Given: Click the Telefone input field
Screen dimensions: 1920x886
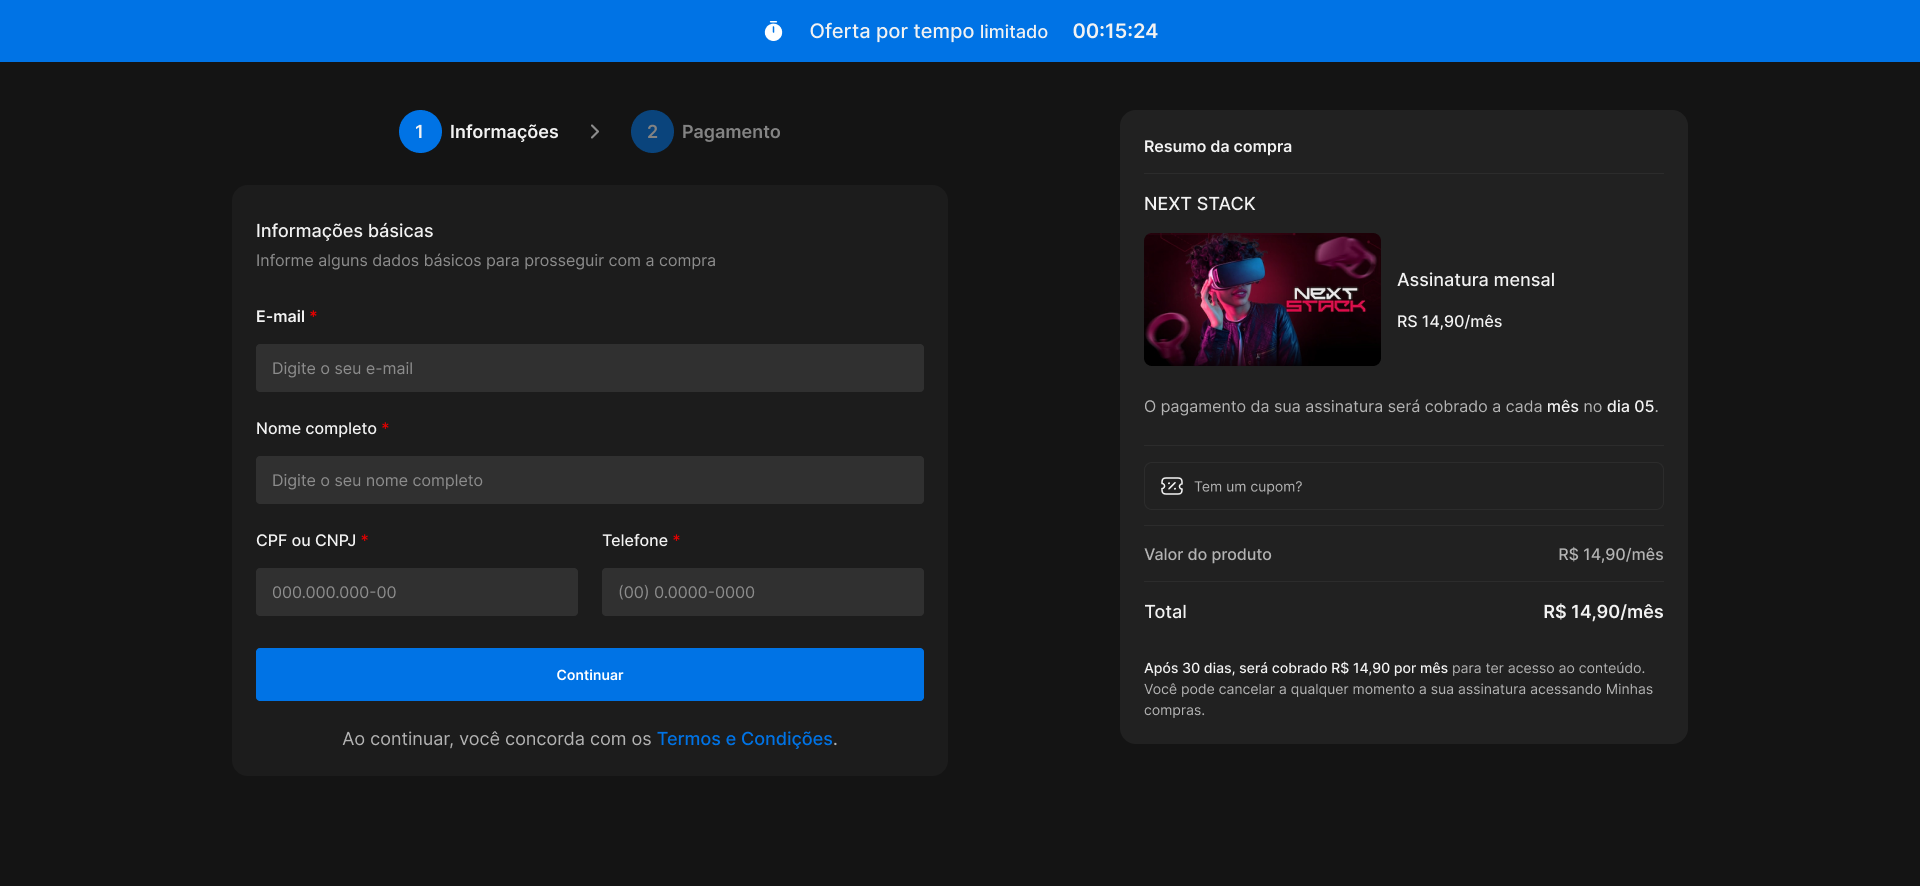Looking at the screenshot, I should point(763,592).
